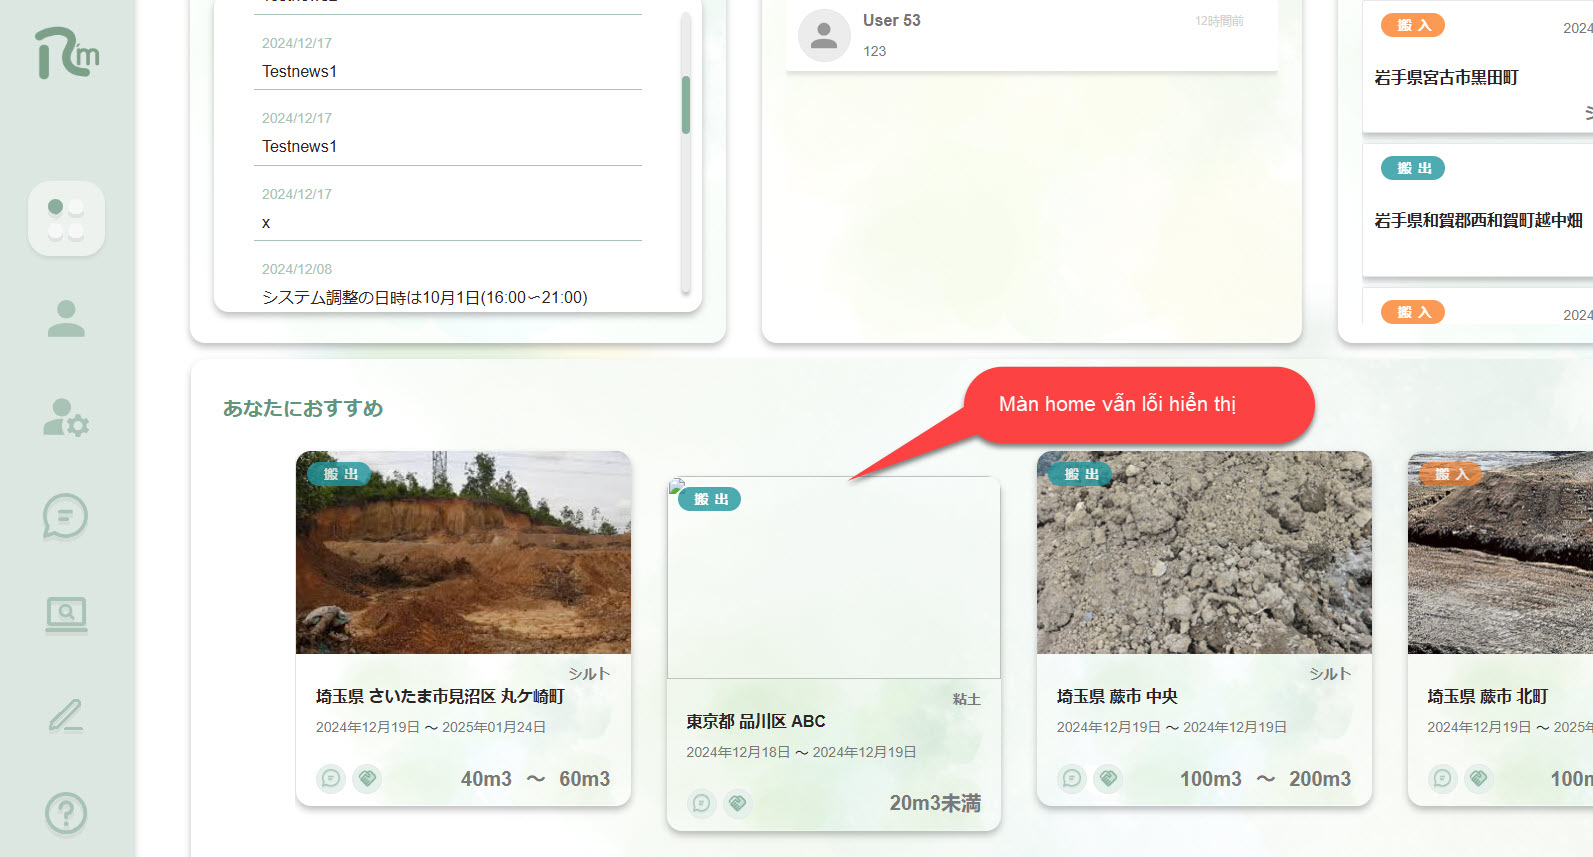Open the pencil edit sidebar icon
1593x857 pixels.
click(x=66, y=715)
